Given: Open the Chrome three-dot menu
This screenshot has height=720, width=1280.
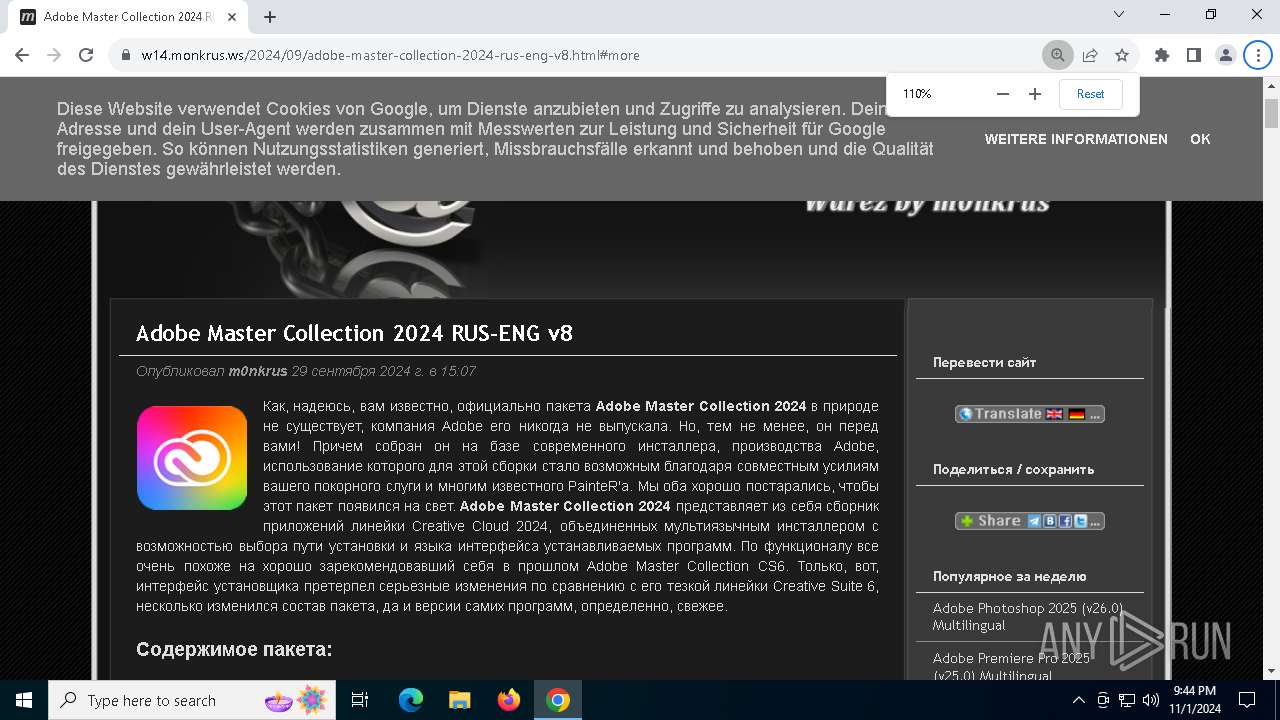Looking at the screenshot, I should click(x=1257, y=55).
